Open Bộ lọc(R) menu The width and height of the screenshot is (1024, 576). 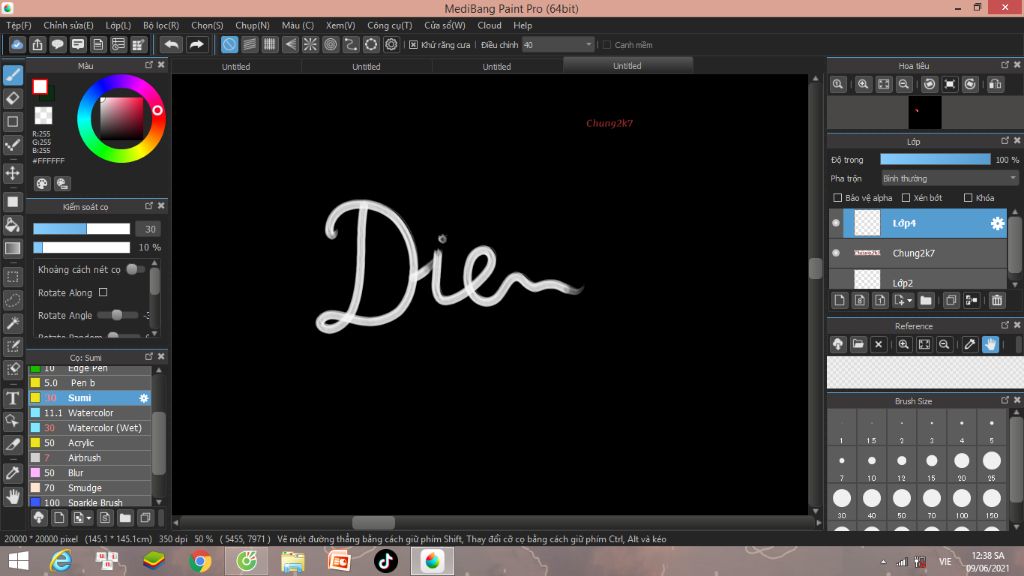click(161, 25)
